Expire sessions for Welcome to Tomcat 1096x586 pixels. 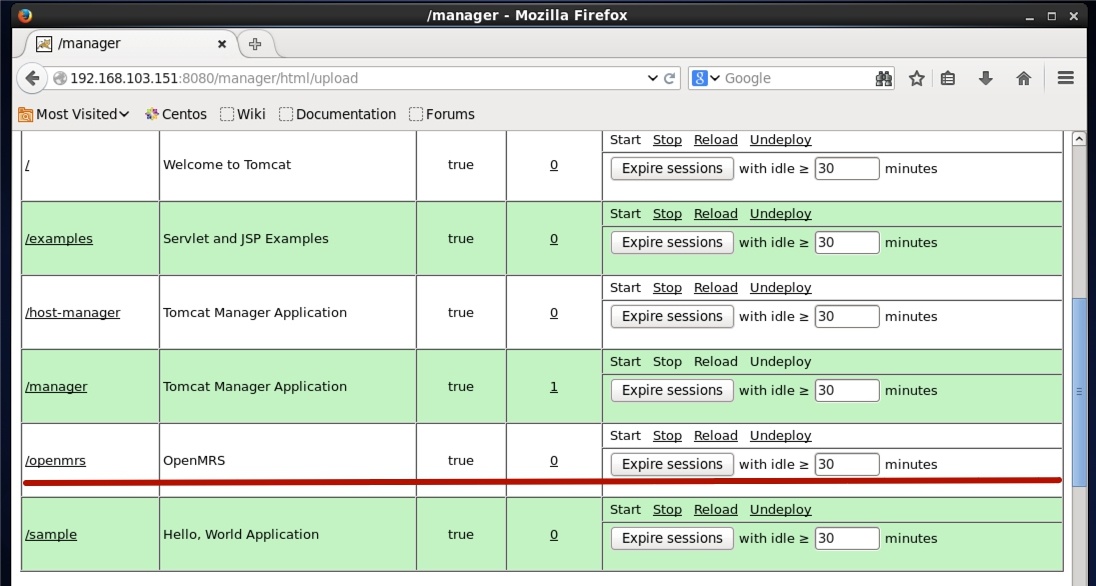672,169
